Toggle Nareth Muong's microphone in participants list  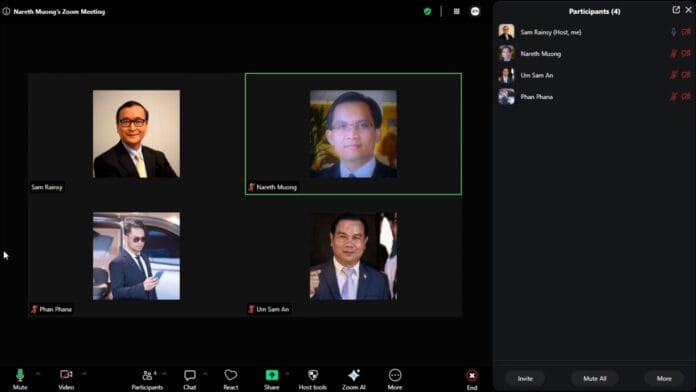pos(673,54)
